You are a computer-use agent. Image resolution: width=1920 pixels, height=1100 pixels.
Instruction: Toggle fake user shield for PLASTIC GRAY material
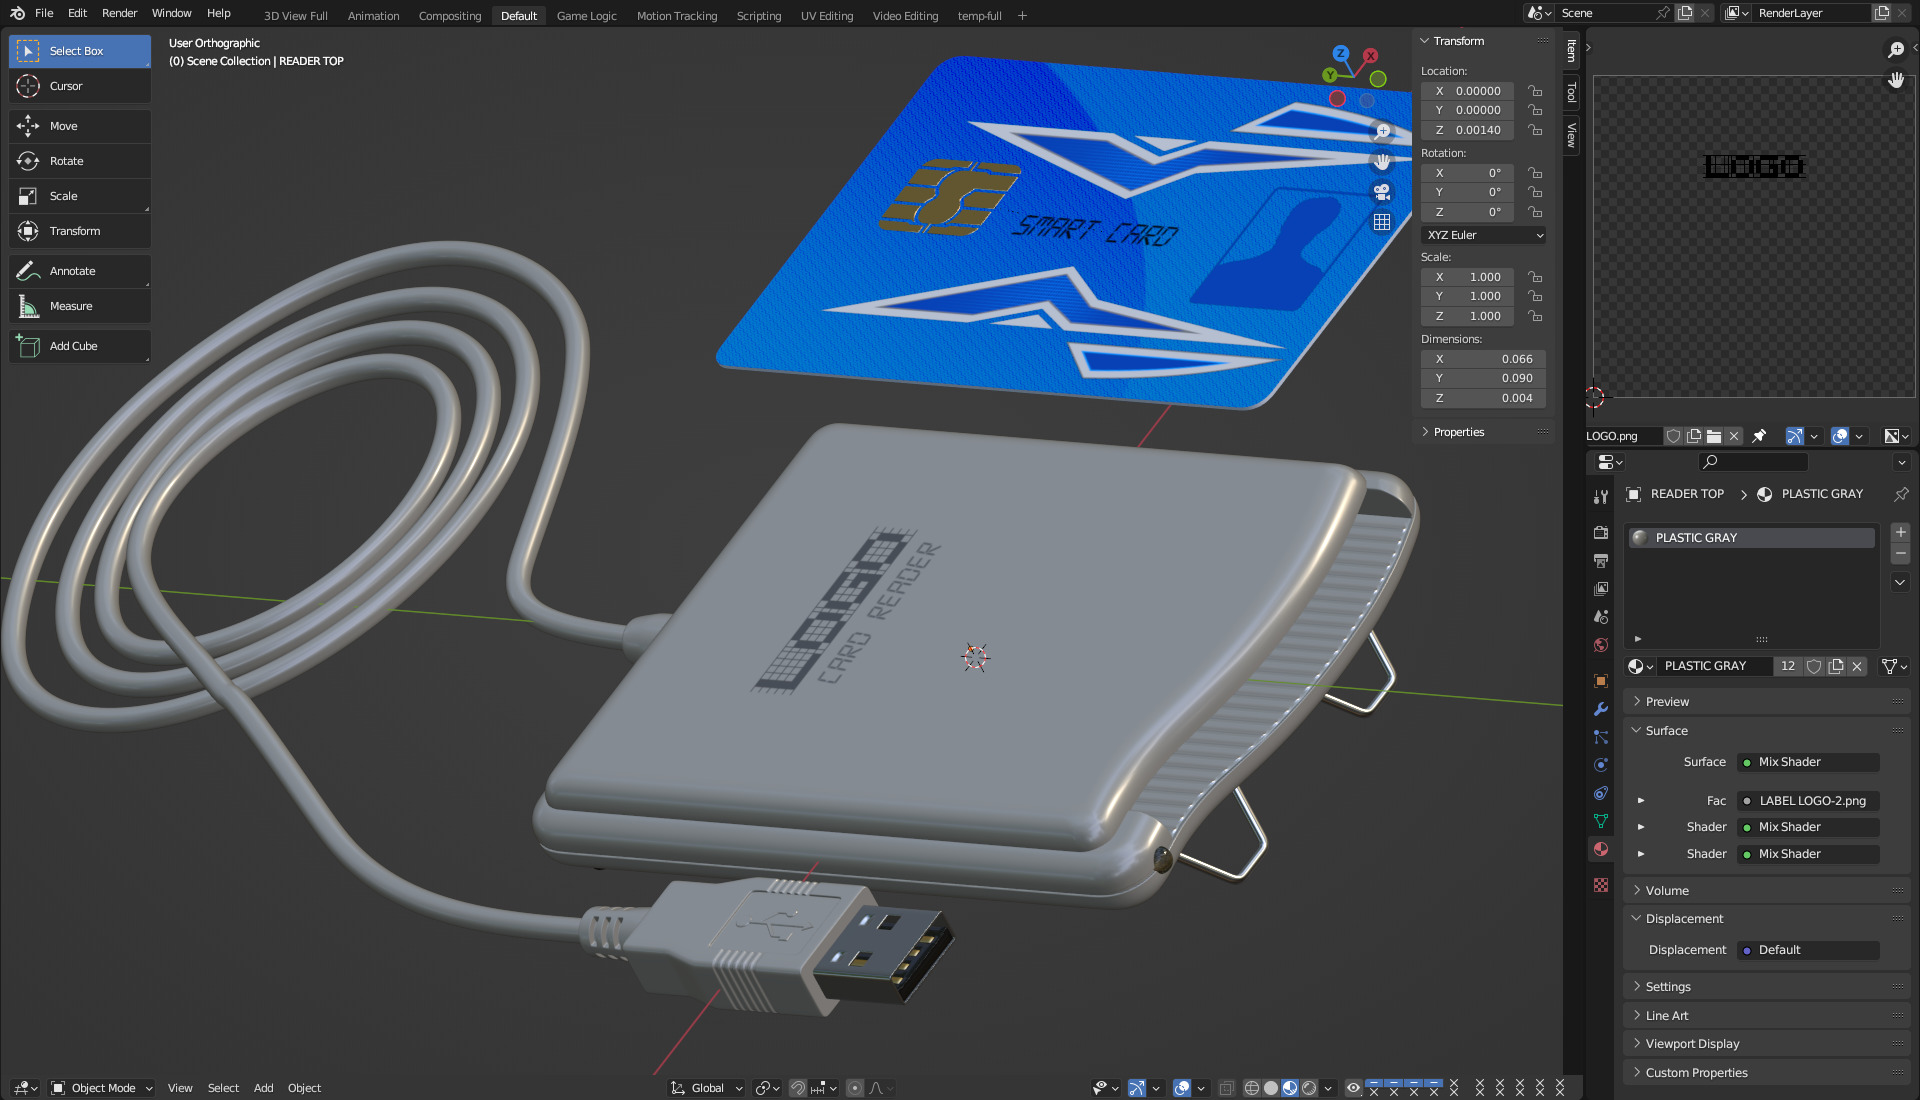(1814, 666)
